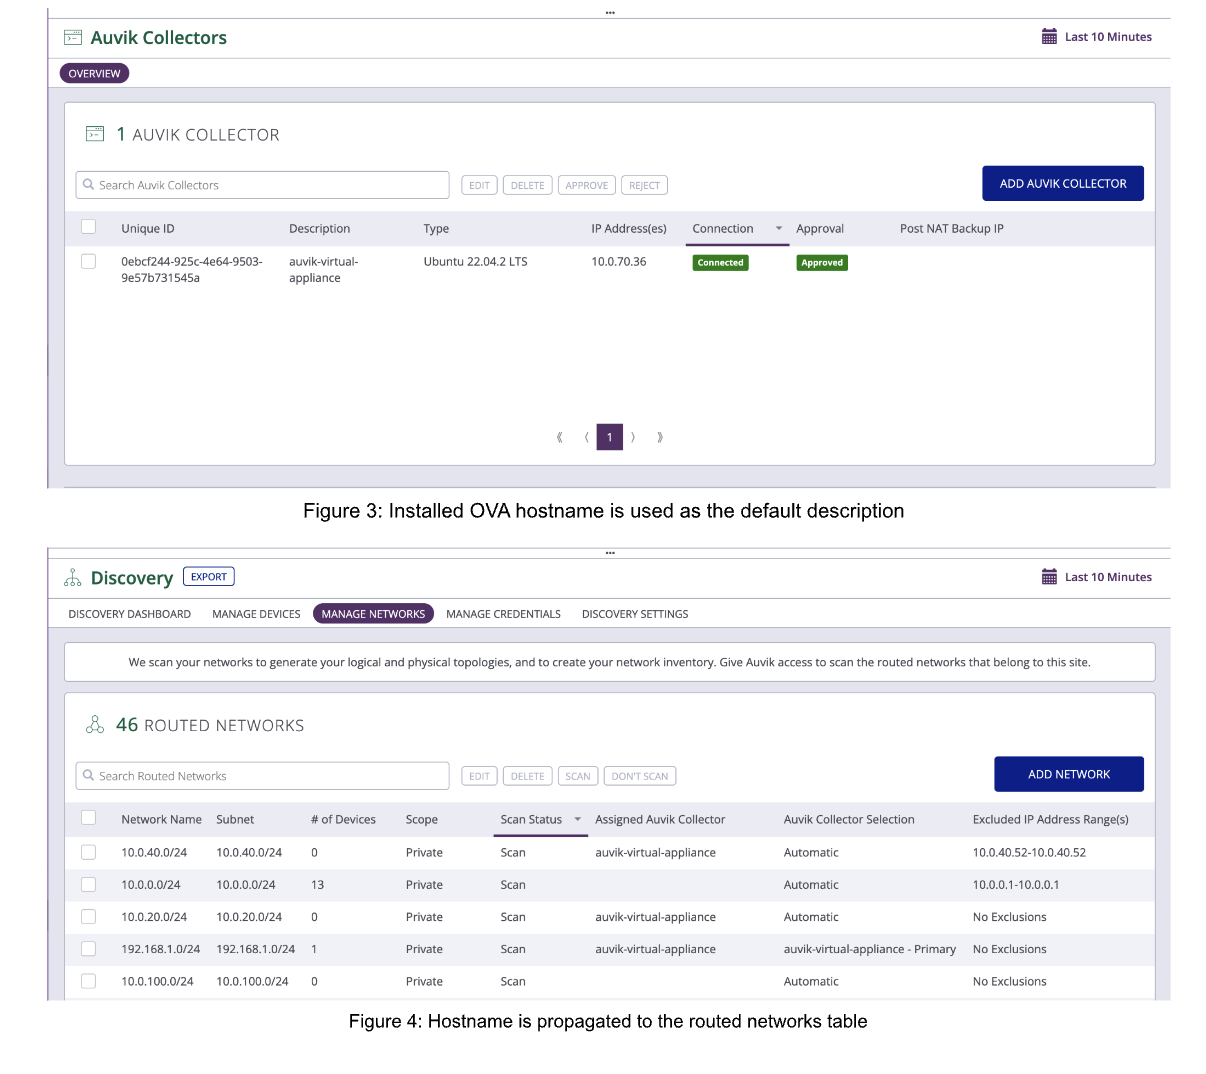Click the DON'T SCAN button
This screenshot has width=1206, height=1074.
tap(640, 776)
